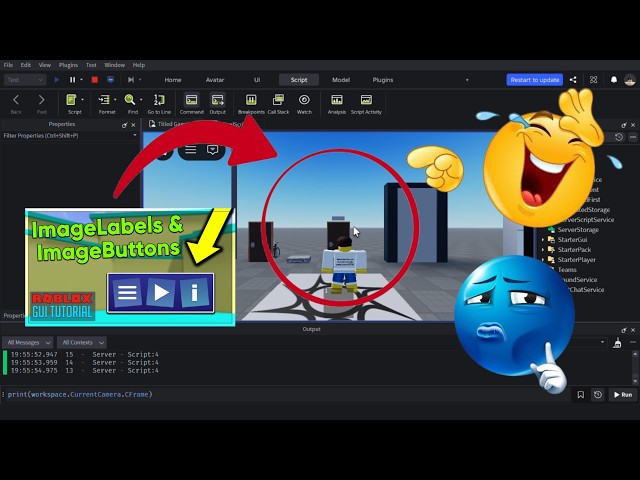Open the dropdown arrow beside Pause
The width and height of the screenshot is (640, 480).
[81, 80]
